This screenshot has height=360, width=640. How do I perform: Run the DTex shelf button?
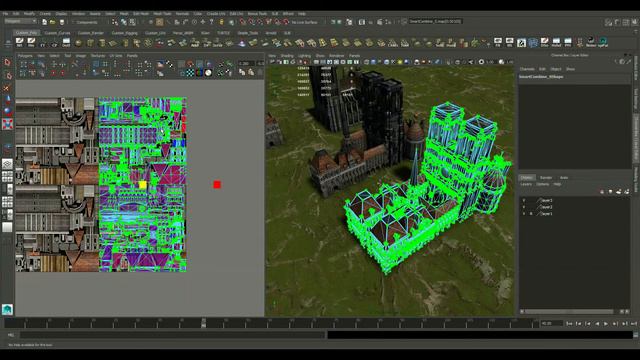pyautogui.click(x=544, y=42)
